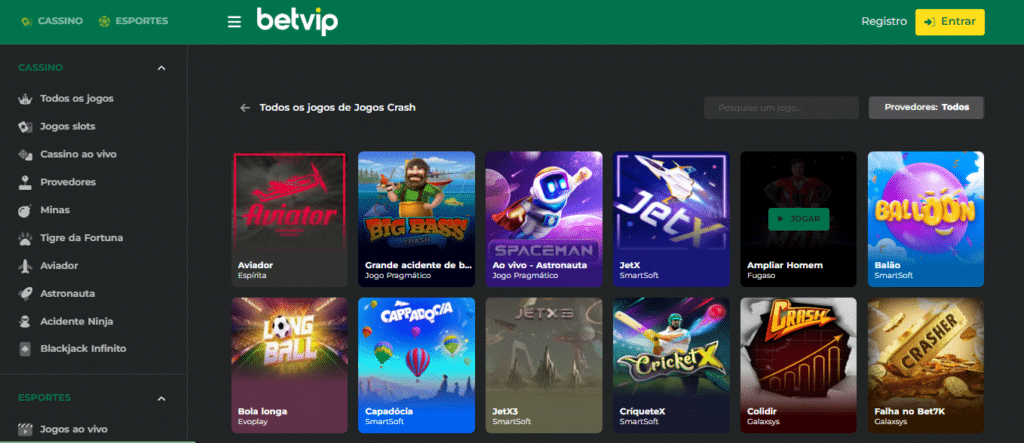Click the Blackjack Infinito card icon

[25, 349]
